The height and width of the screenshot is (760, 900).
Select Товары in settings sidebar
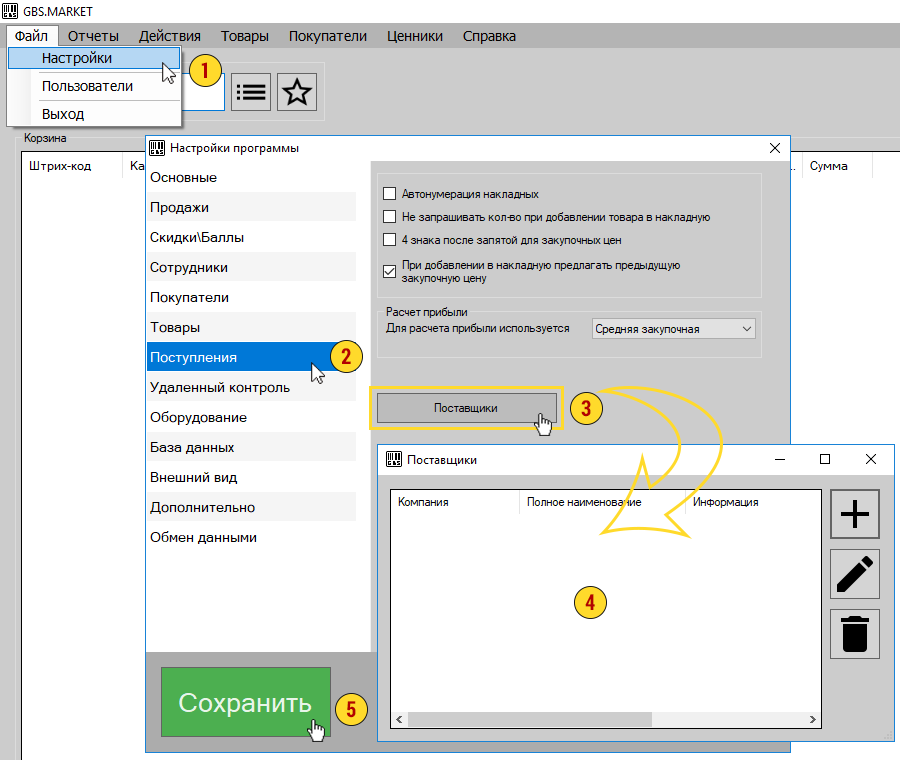click(x=251, y=327)
